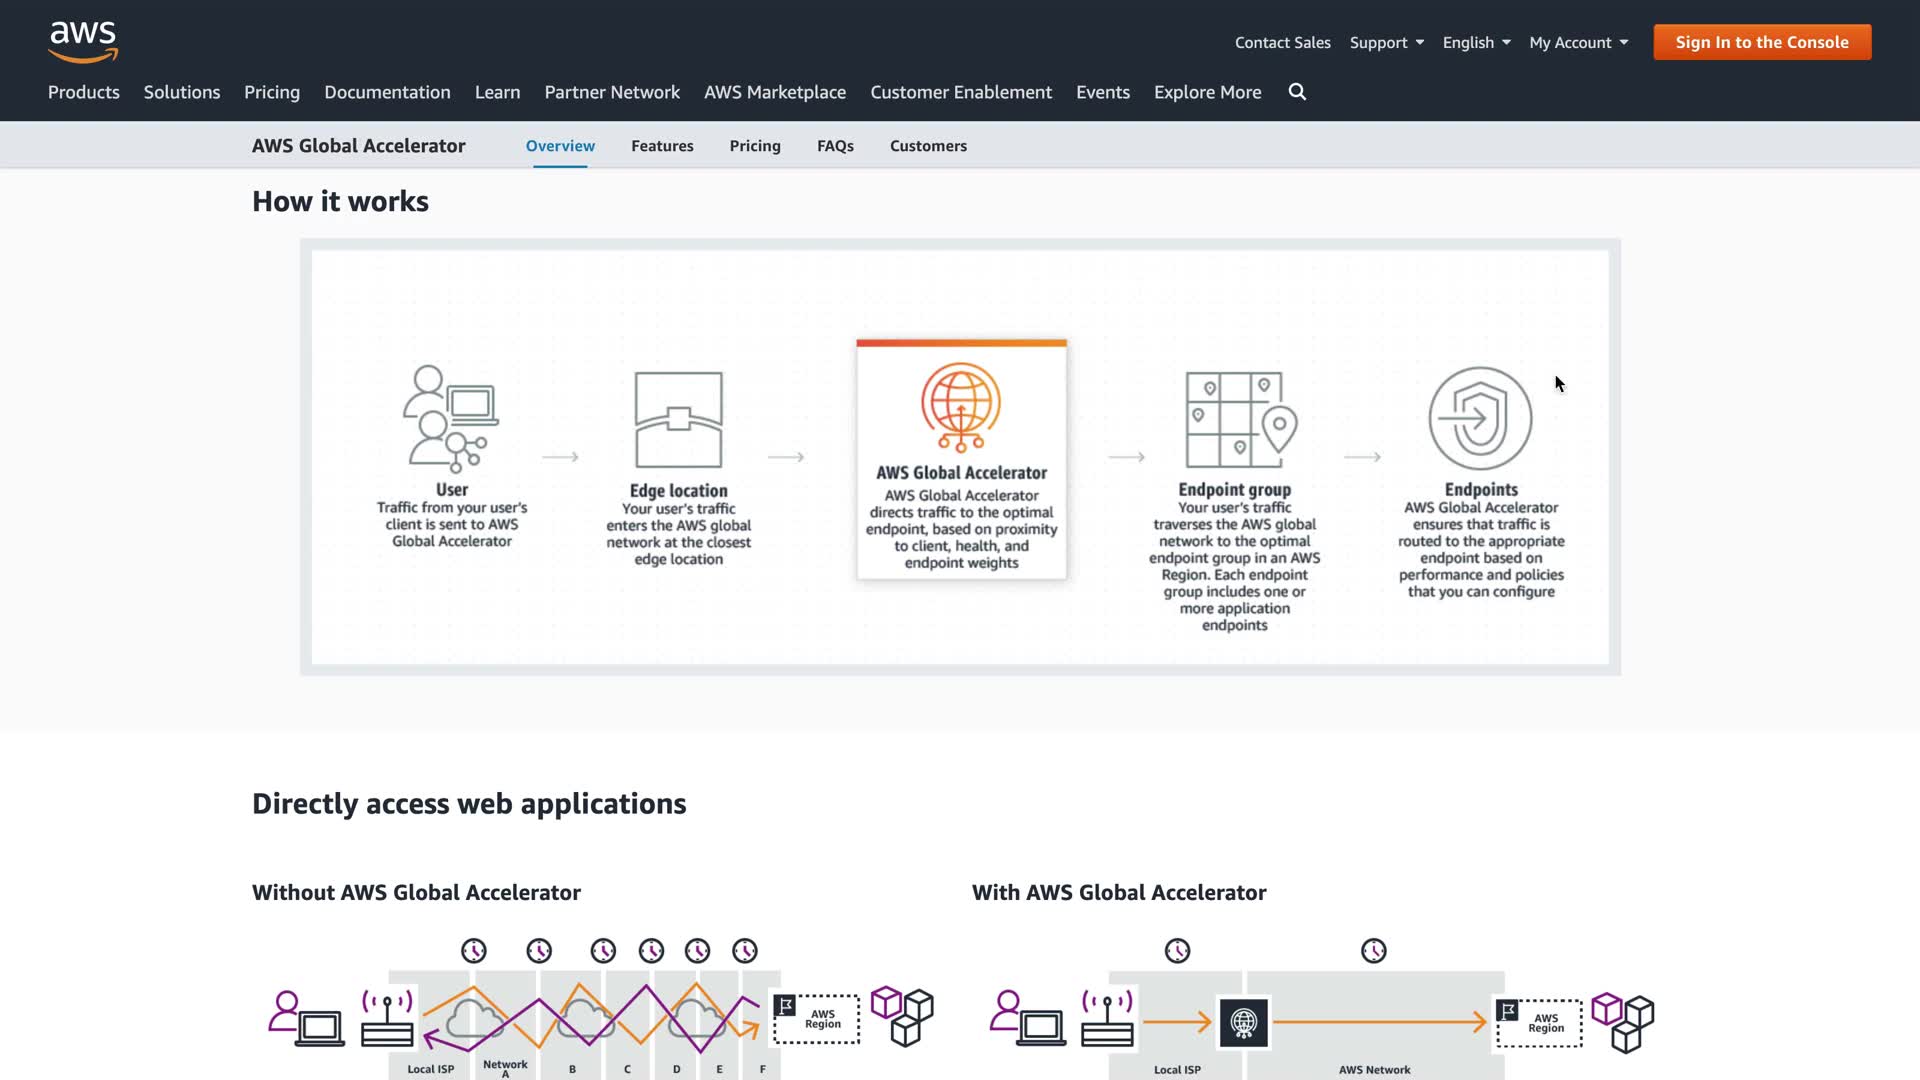Screen dimensions: 1920x1080
Task: Click the User diagram icon
Action: (x=451, y=418)
